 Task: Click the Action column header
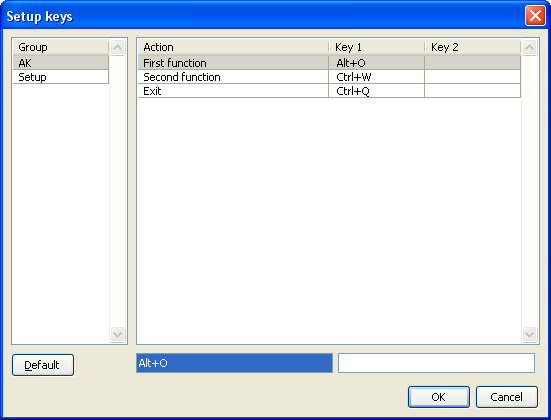[x=233, y=47]
